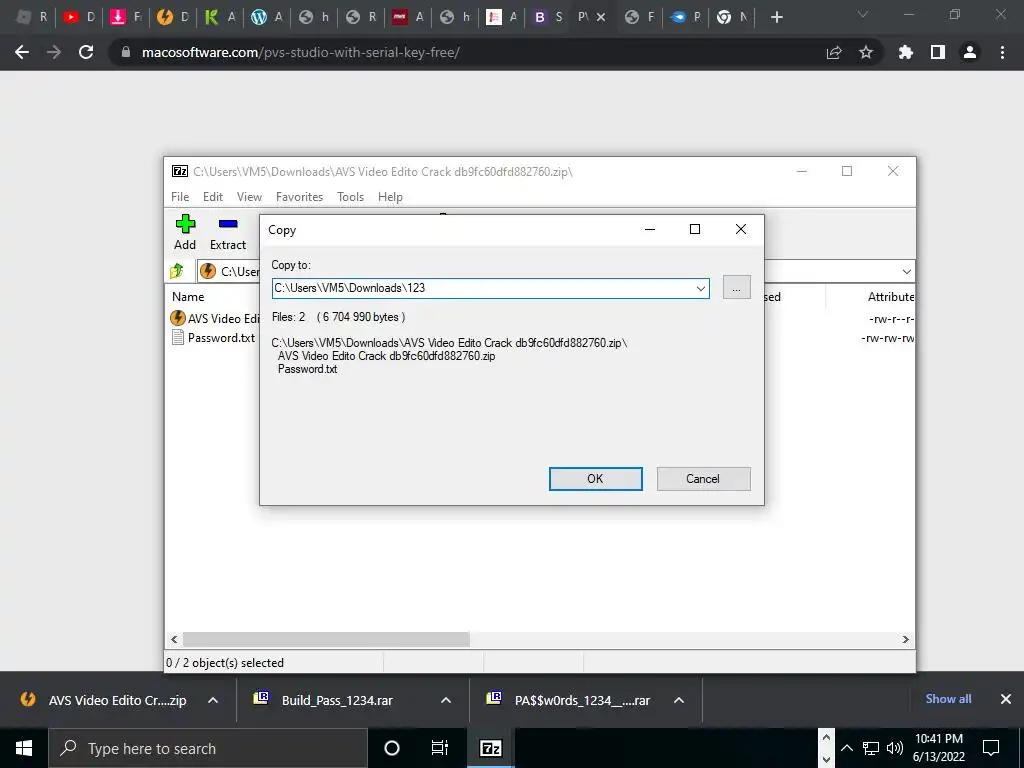
Task: Click the padlock site info icon
Action: [126, 52]
